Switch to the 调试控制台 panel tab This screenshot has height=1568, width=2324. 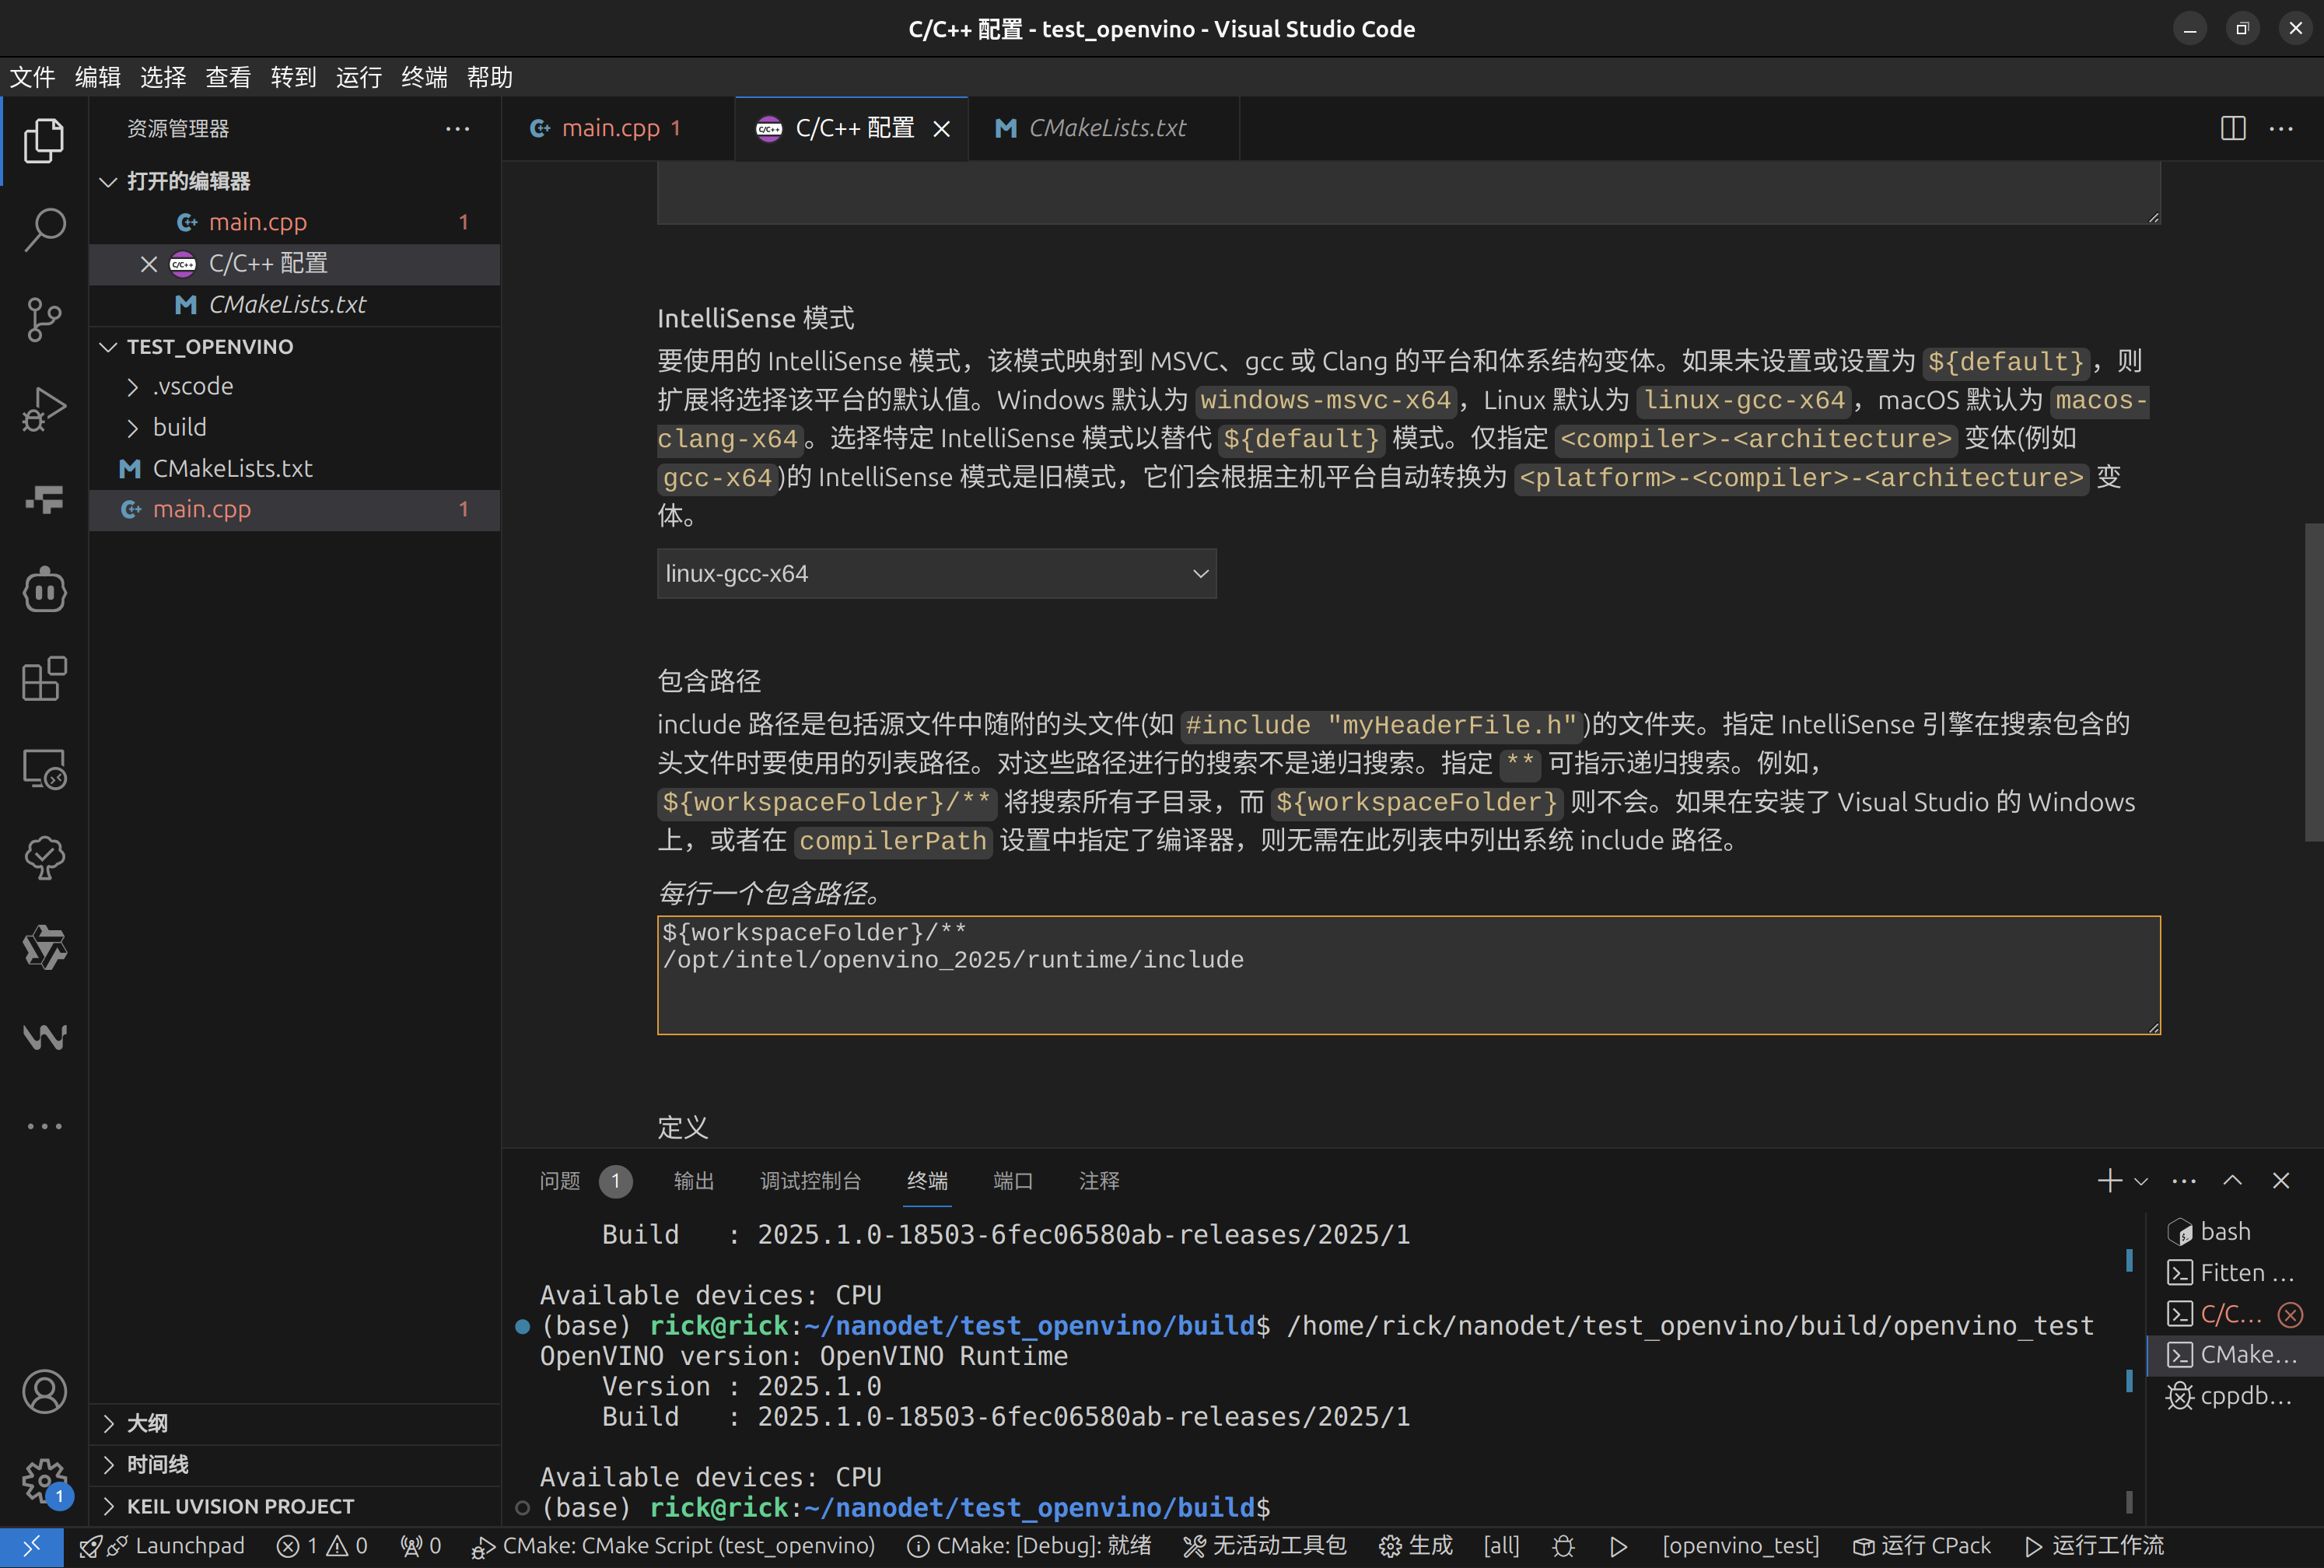pos(810,1181)
